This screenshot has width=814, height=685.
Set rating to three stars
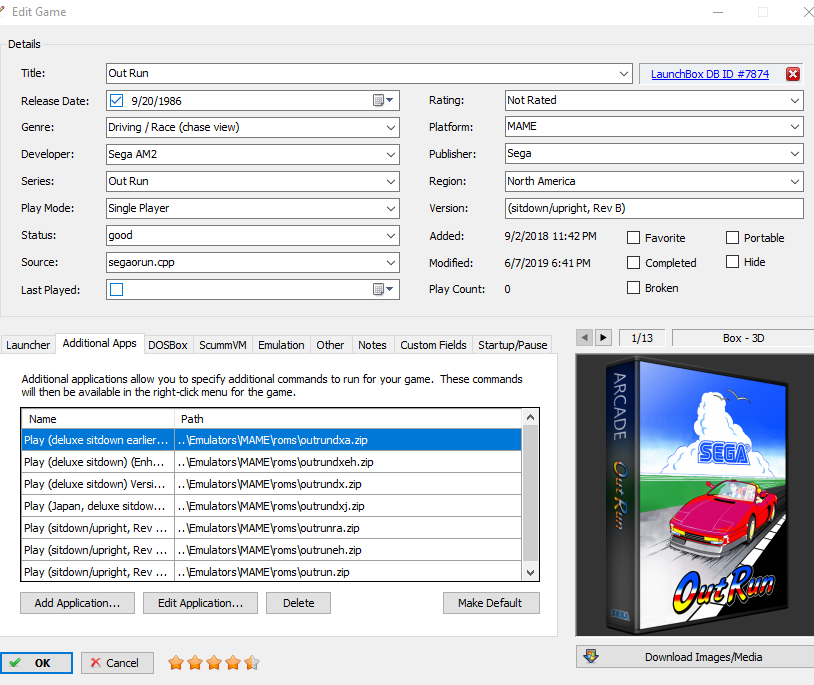[214, 663]
